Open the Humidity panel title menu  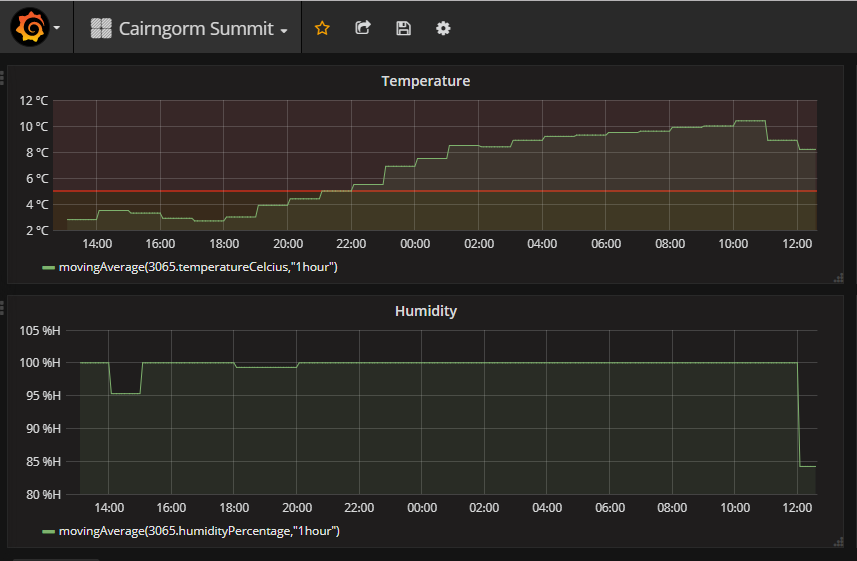point(425,311)
